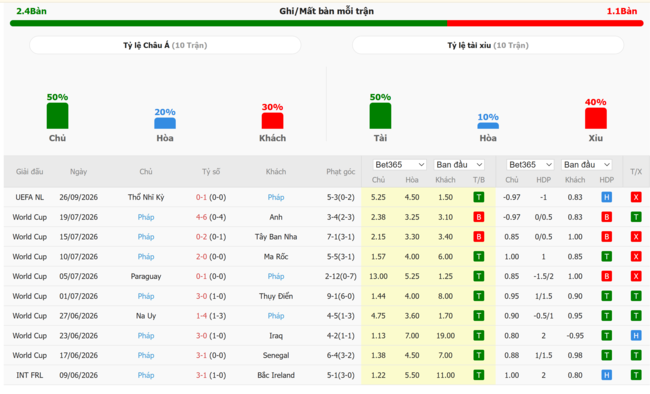
Task: Click the Bắc Ireland team name
Action: (x=276, y=375)
